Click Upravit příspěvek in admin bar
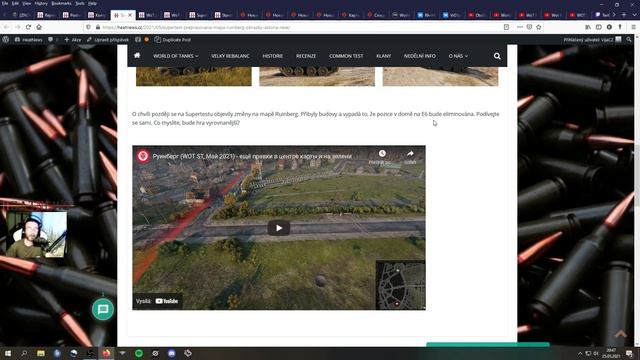 pos(108,40)
